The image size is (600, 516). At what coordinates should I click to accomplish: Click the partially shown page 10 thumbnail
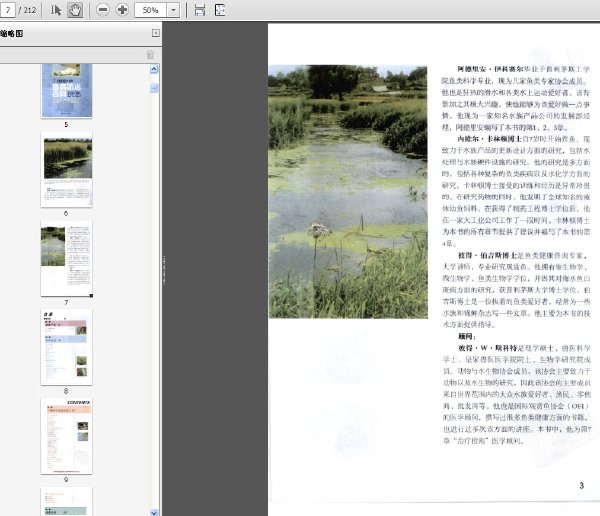(x=67, y=501)
